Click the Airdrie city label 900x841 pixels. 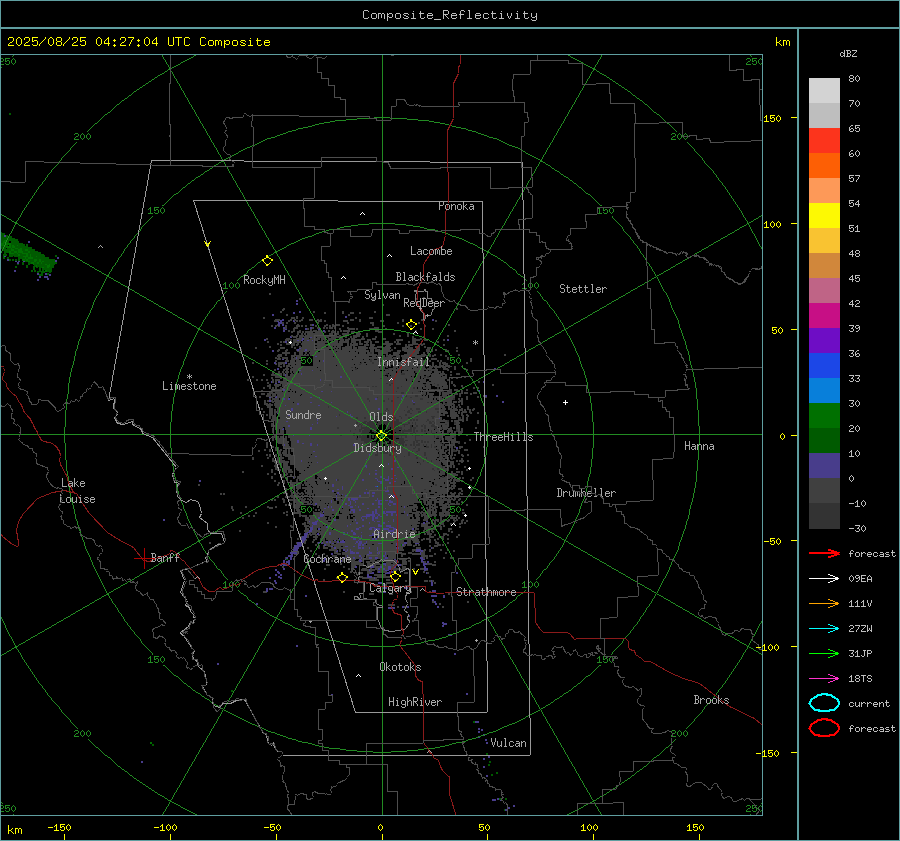394,534
